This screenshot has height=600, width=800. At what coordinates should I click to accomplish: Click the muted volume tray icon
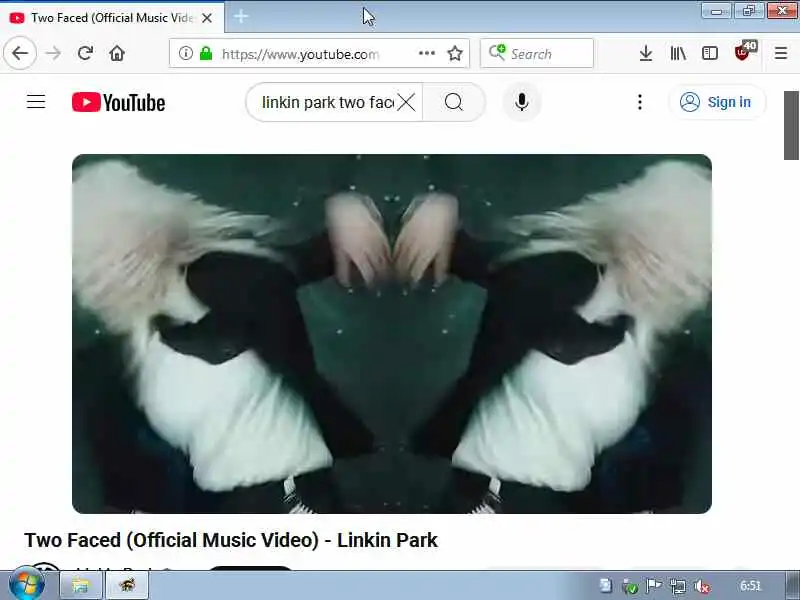pos(702,586)
